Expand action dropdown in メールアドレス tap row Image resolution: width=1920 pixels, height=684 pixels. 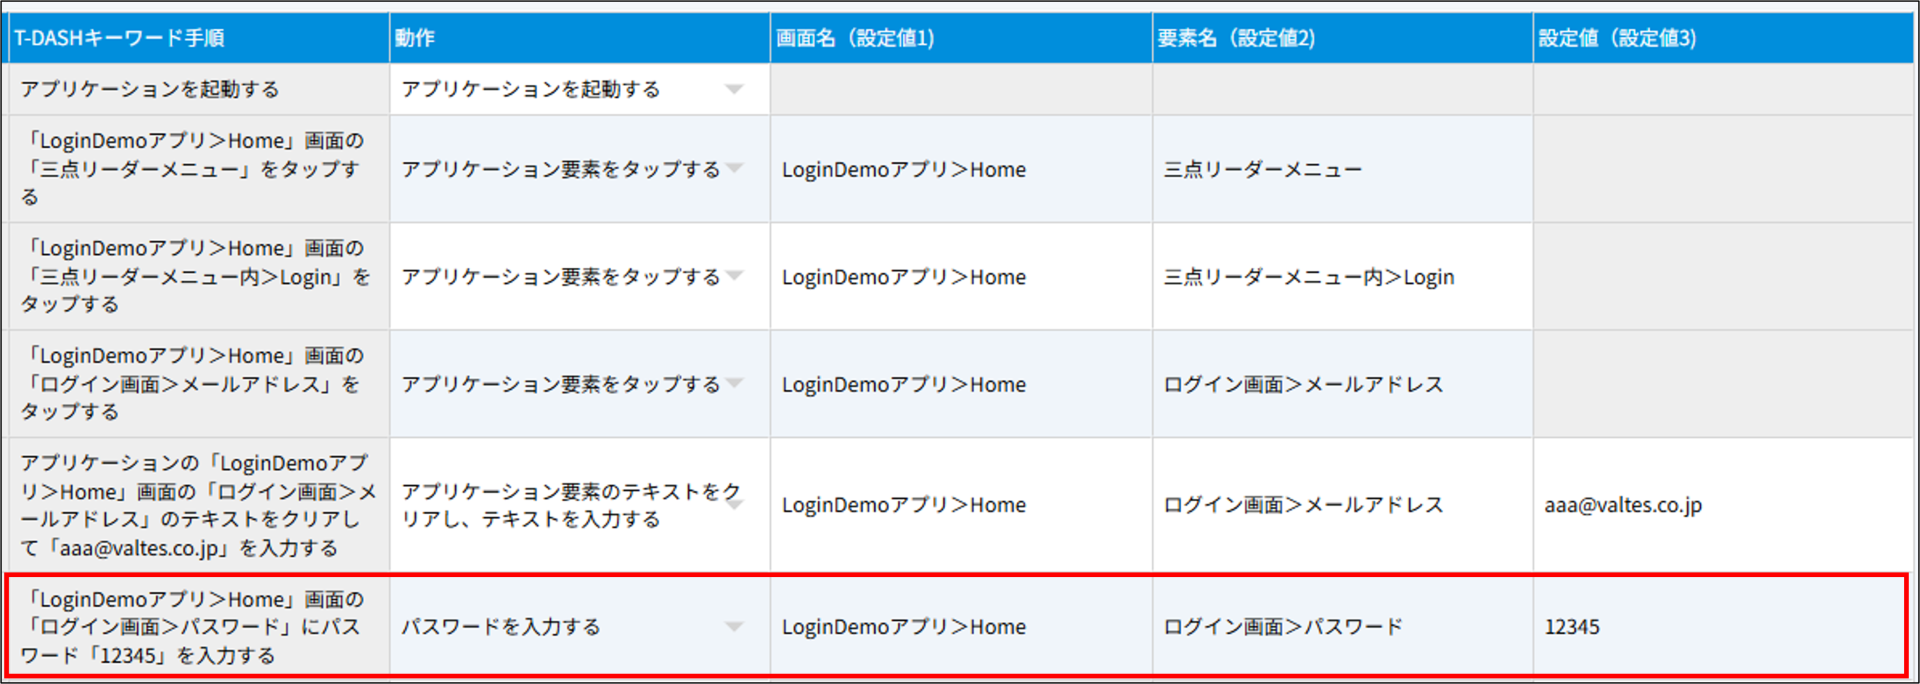coord(735,383)
